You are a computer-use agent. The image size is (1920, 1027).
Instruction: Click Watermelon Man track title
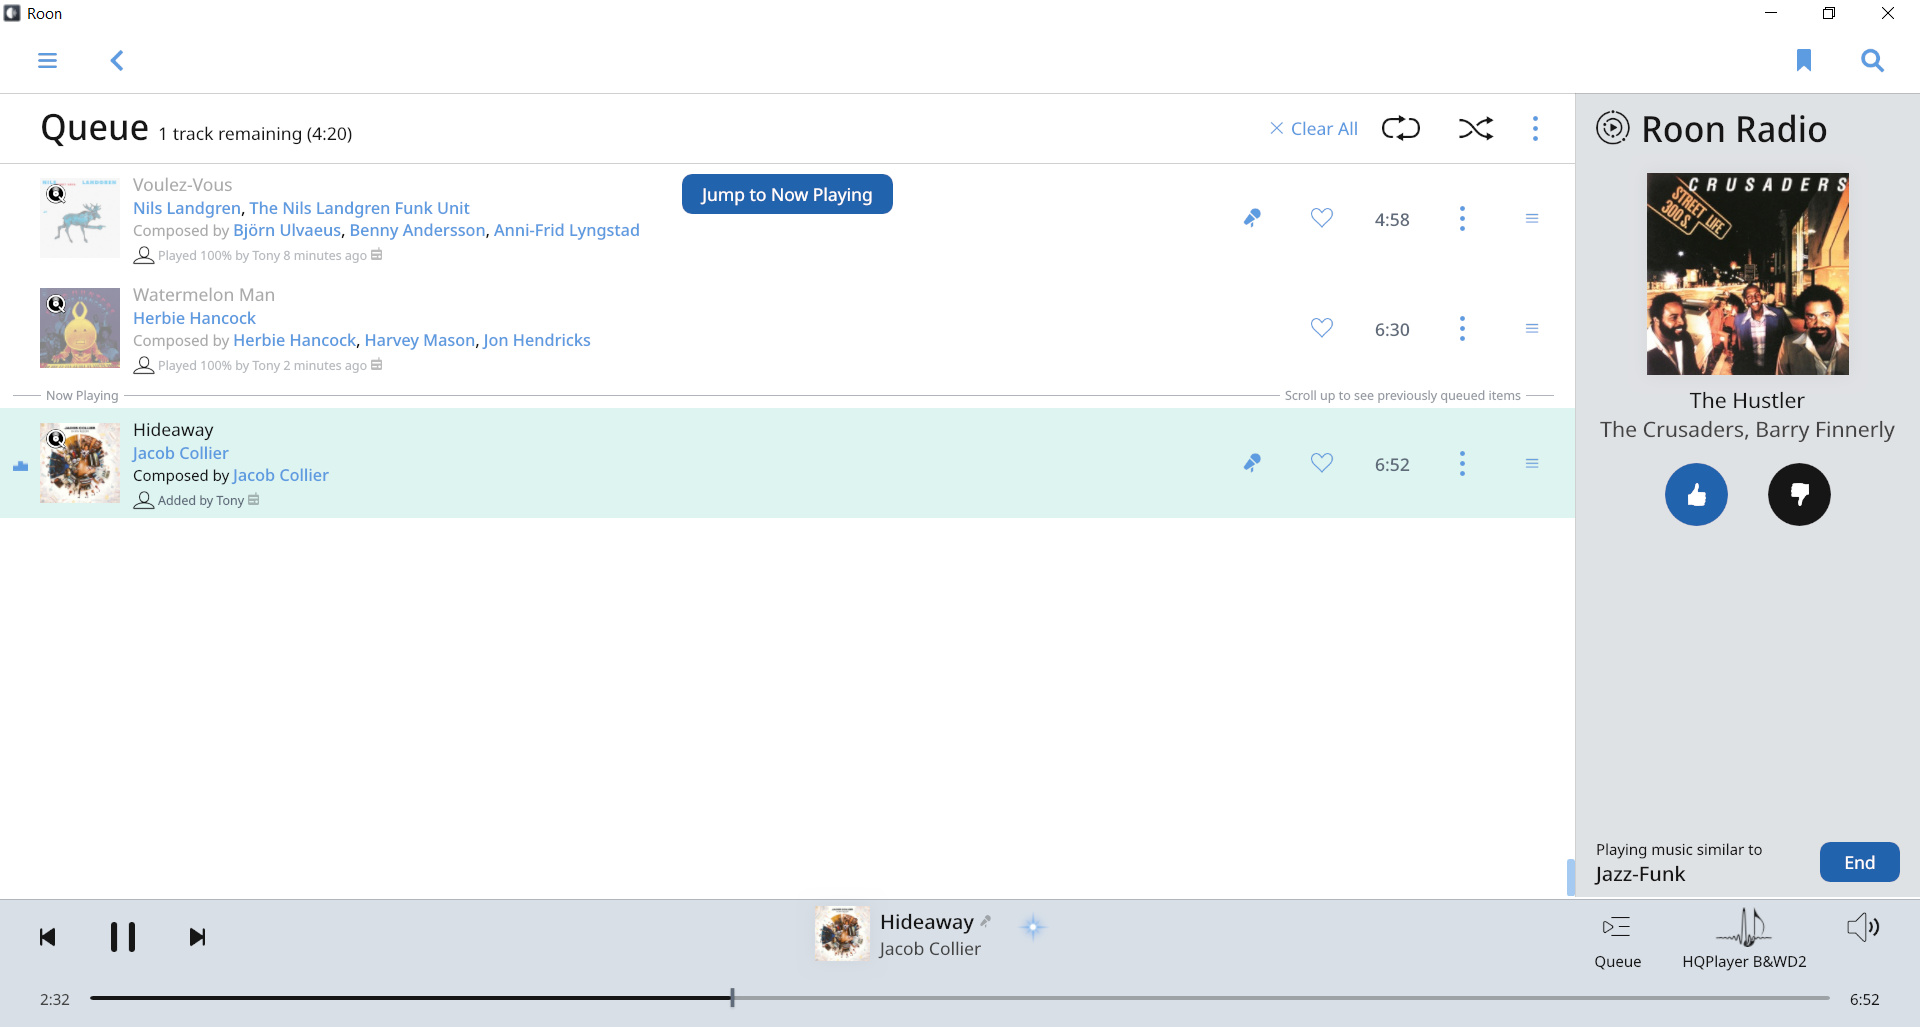click(203, 295)
